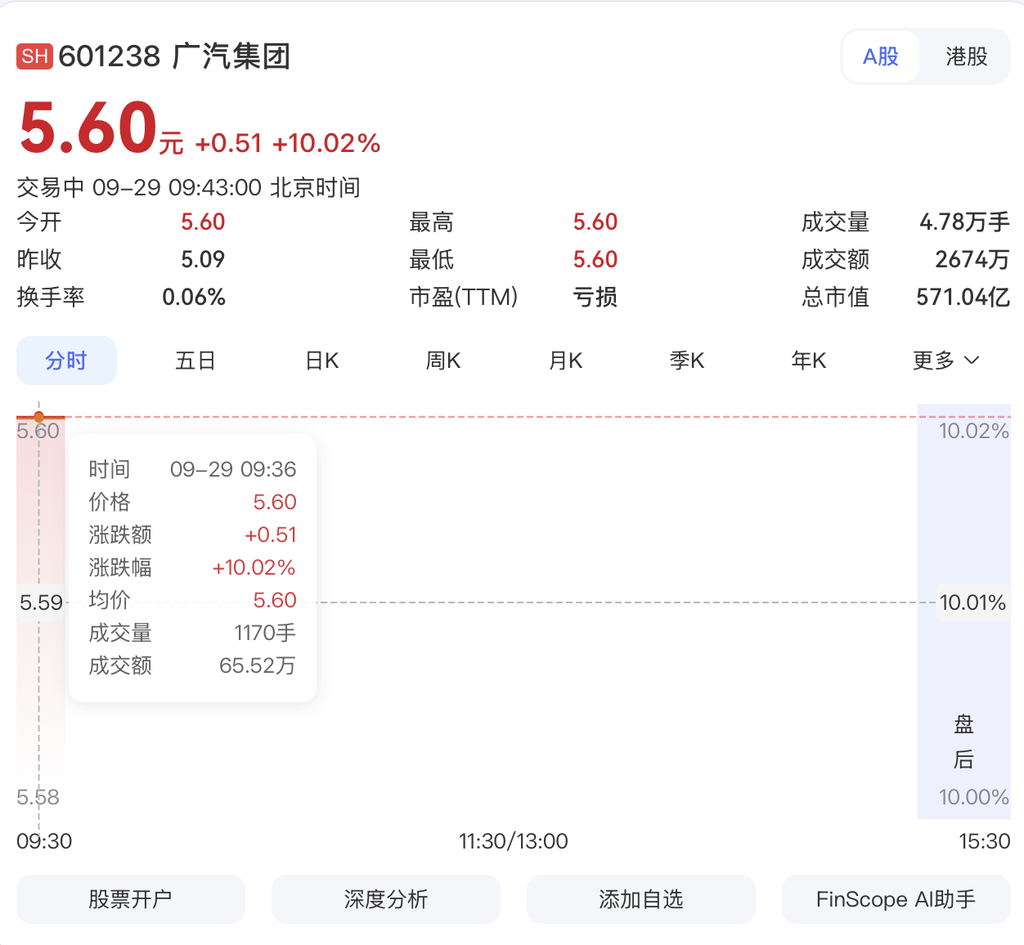Click the 股票开户 button

click(x=131, y=899)
